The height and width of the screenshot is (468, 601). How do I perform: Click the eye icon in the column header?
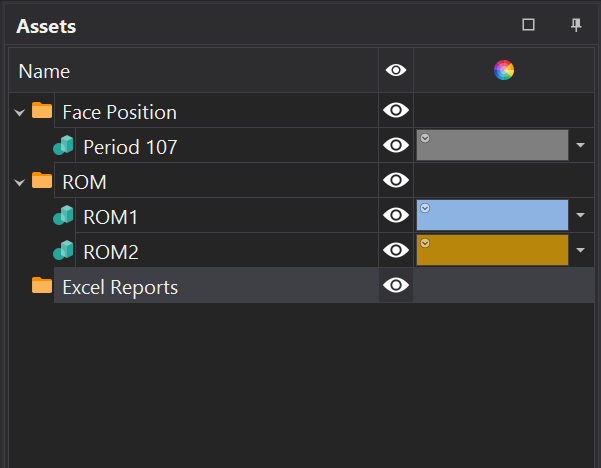click(x=396, y=70)
